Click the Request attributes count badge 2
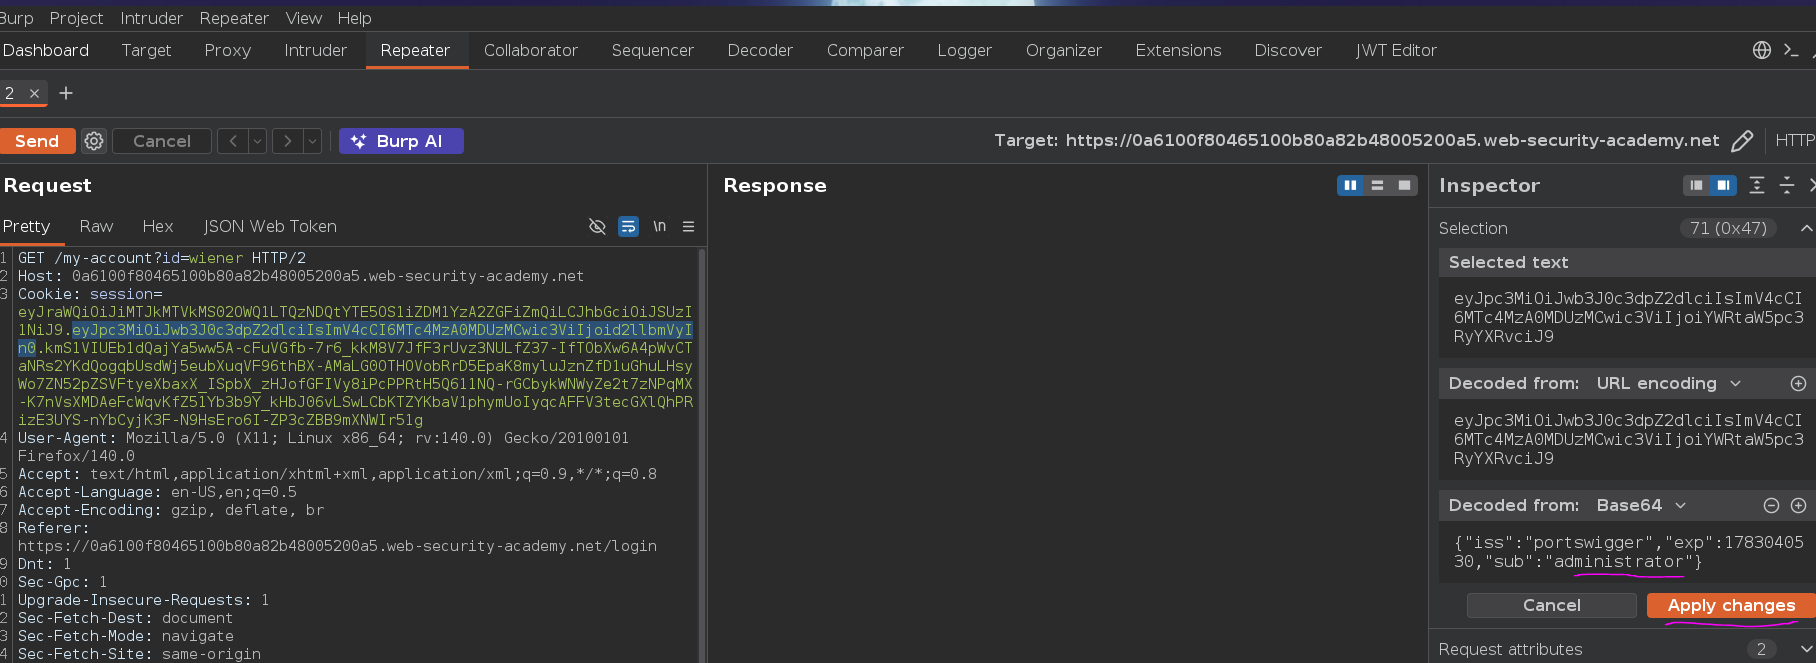 [x=1761, y=649]
